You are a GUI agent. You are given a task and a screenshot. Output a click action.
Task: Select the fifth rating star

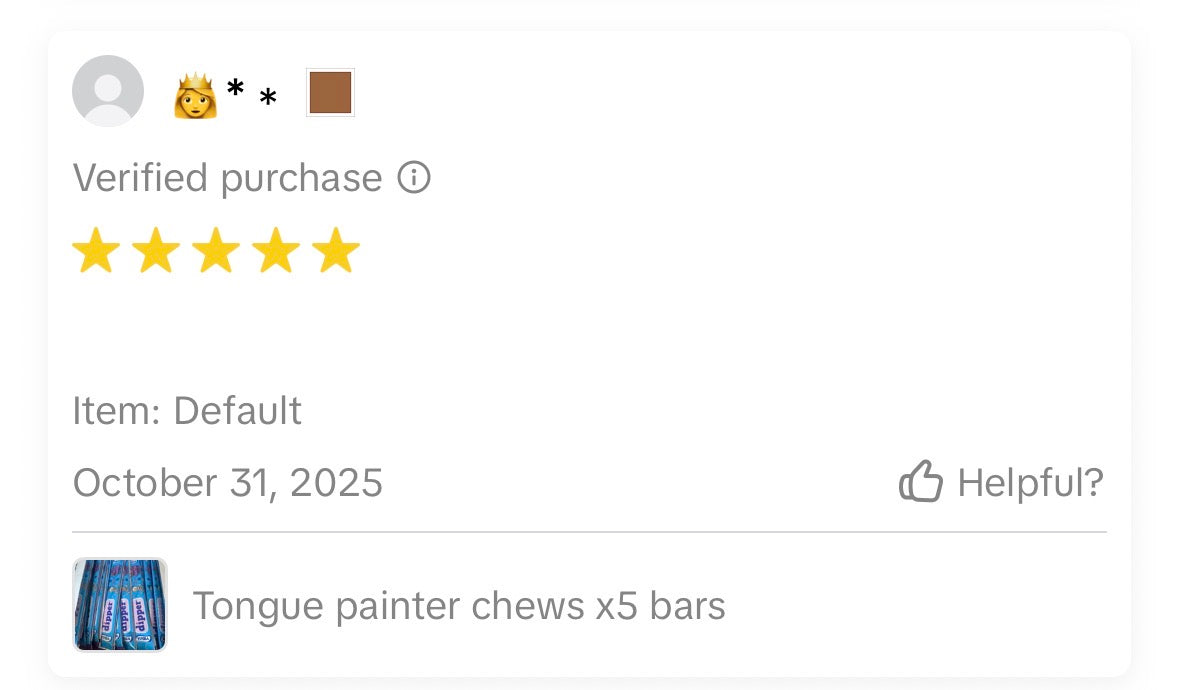pos(336,251)
